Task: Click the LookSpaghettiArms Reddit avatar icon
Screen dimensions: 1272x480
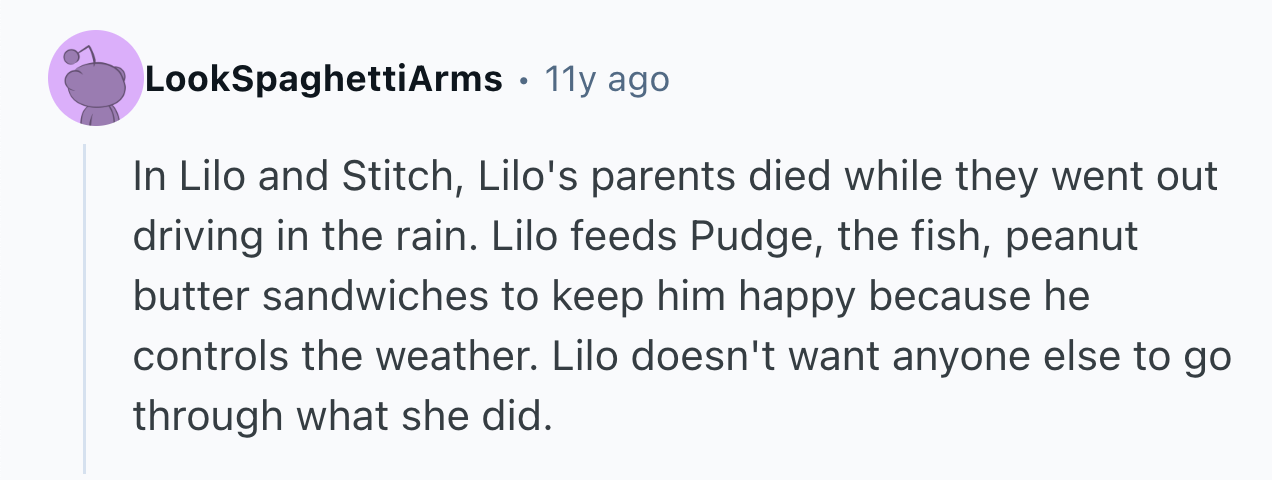Action: [x=96, y=79]
